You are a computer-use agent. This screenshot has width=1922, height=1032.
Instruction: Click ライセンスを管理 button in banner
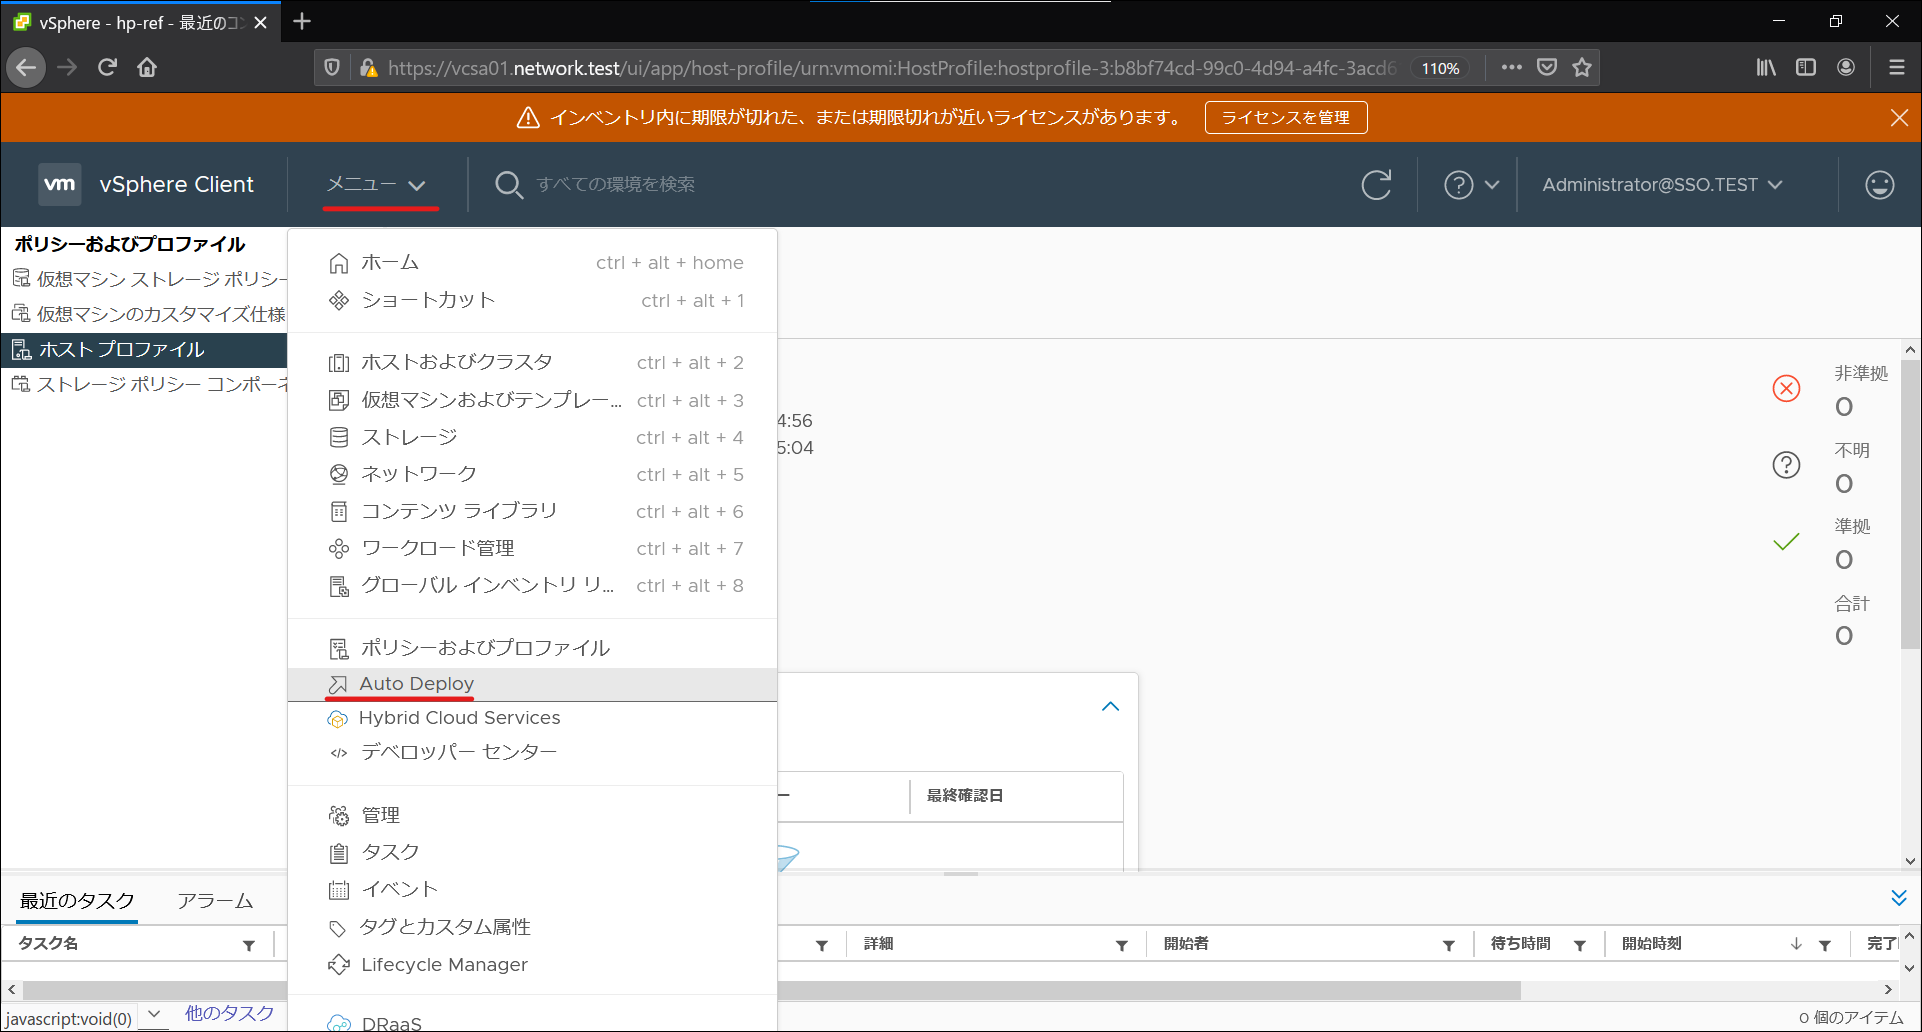[x=1286, y=117]
